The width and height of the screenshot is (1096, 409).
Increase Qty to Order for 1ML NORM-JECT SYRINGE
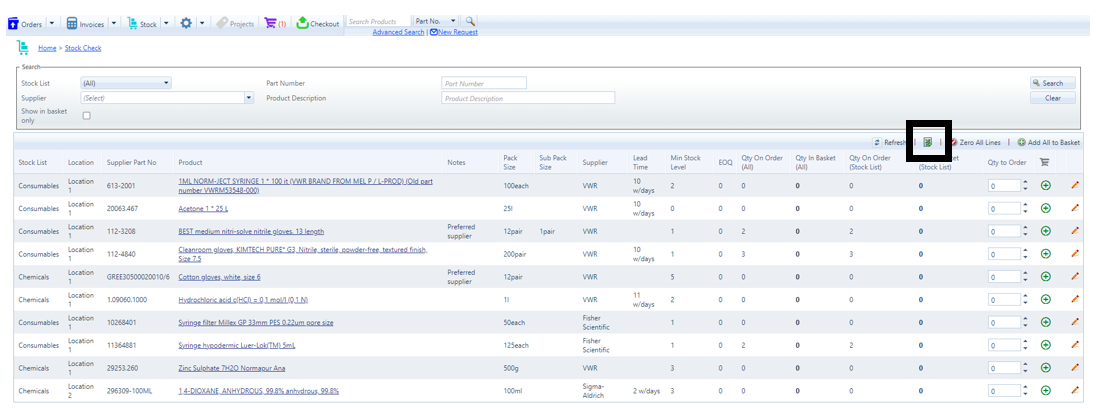(1025, 183)
